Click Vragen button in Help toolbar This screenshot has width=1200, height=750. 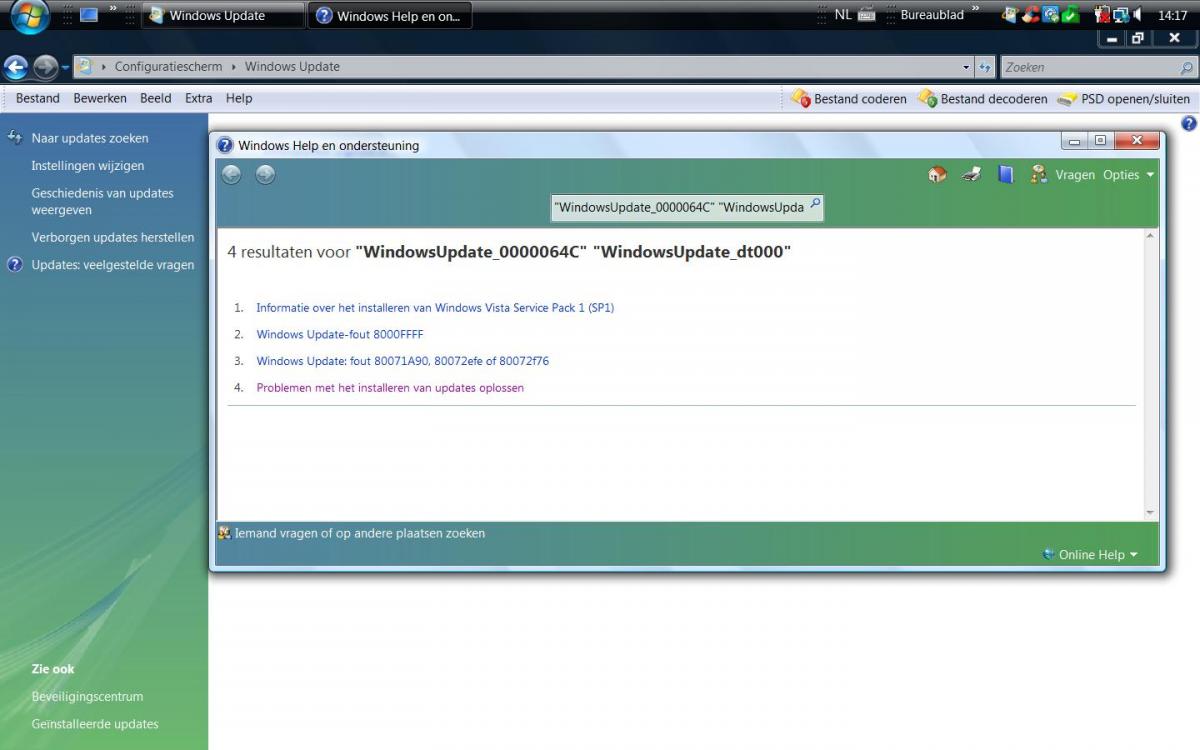[1063, 174]
